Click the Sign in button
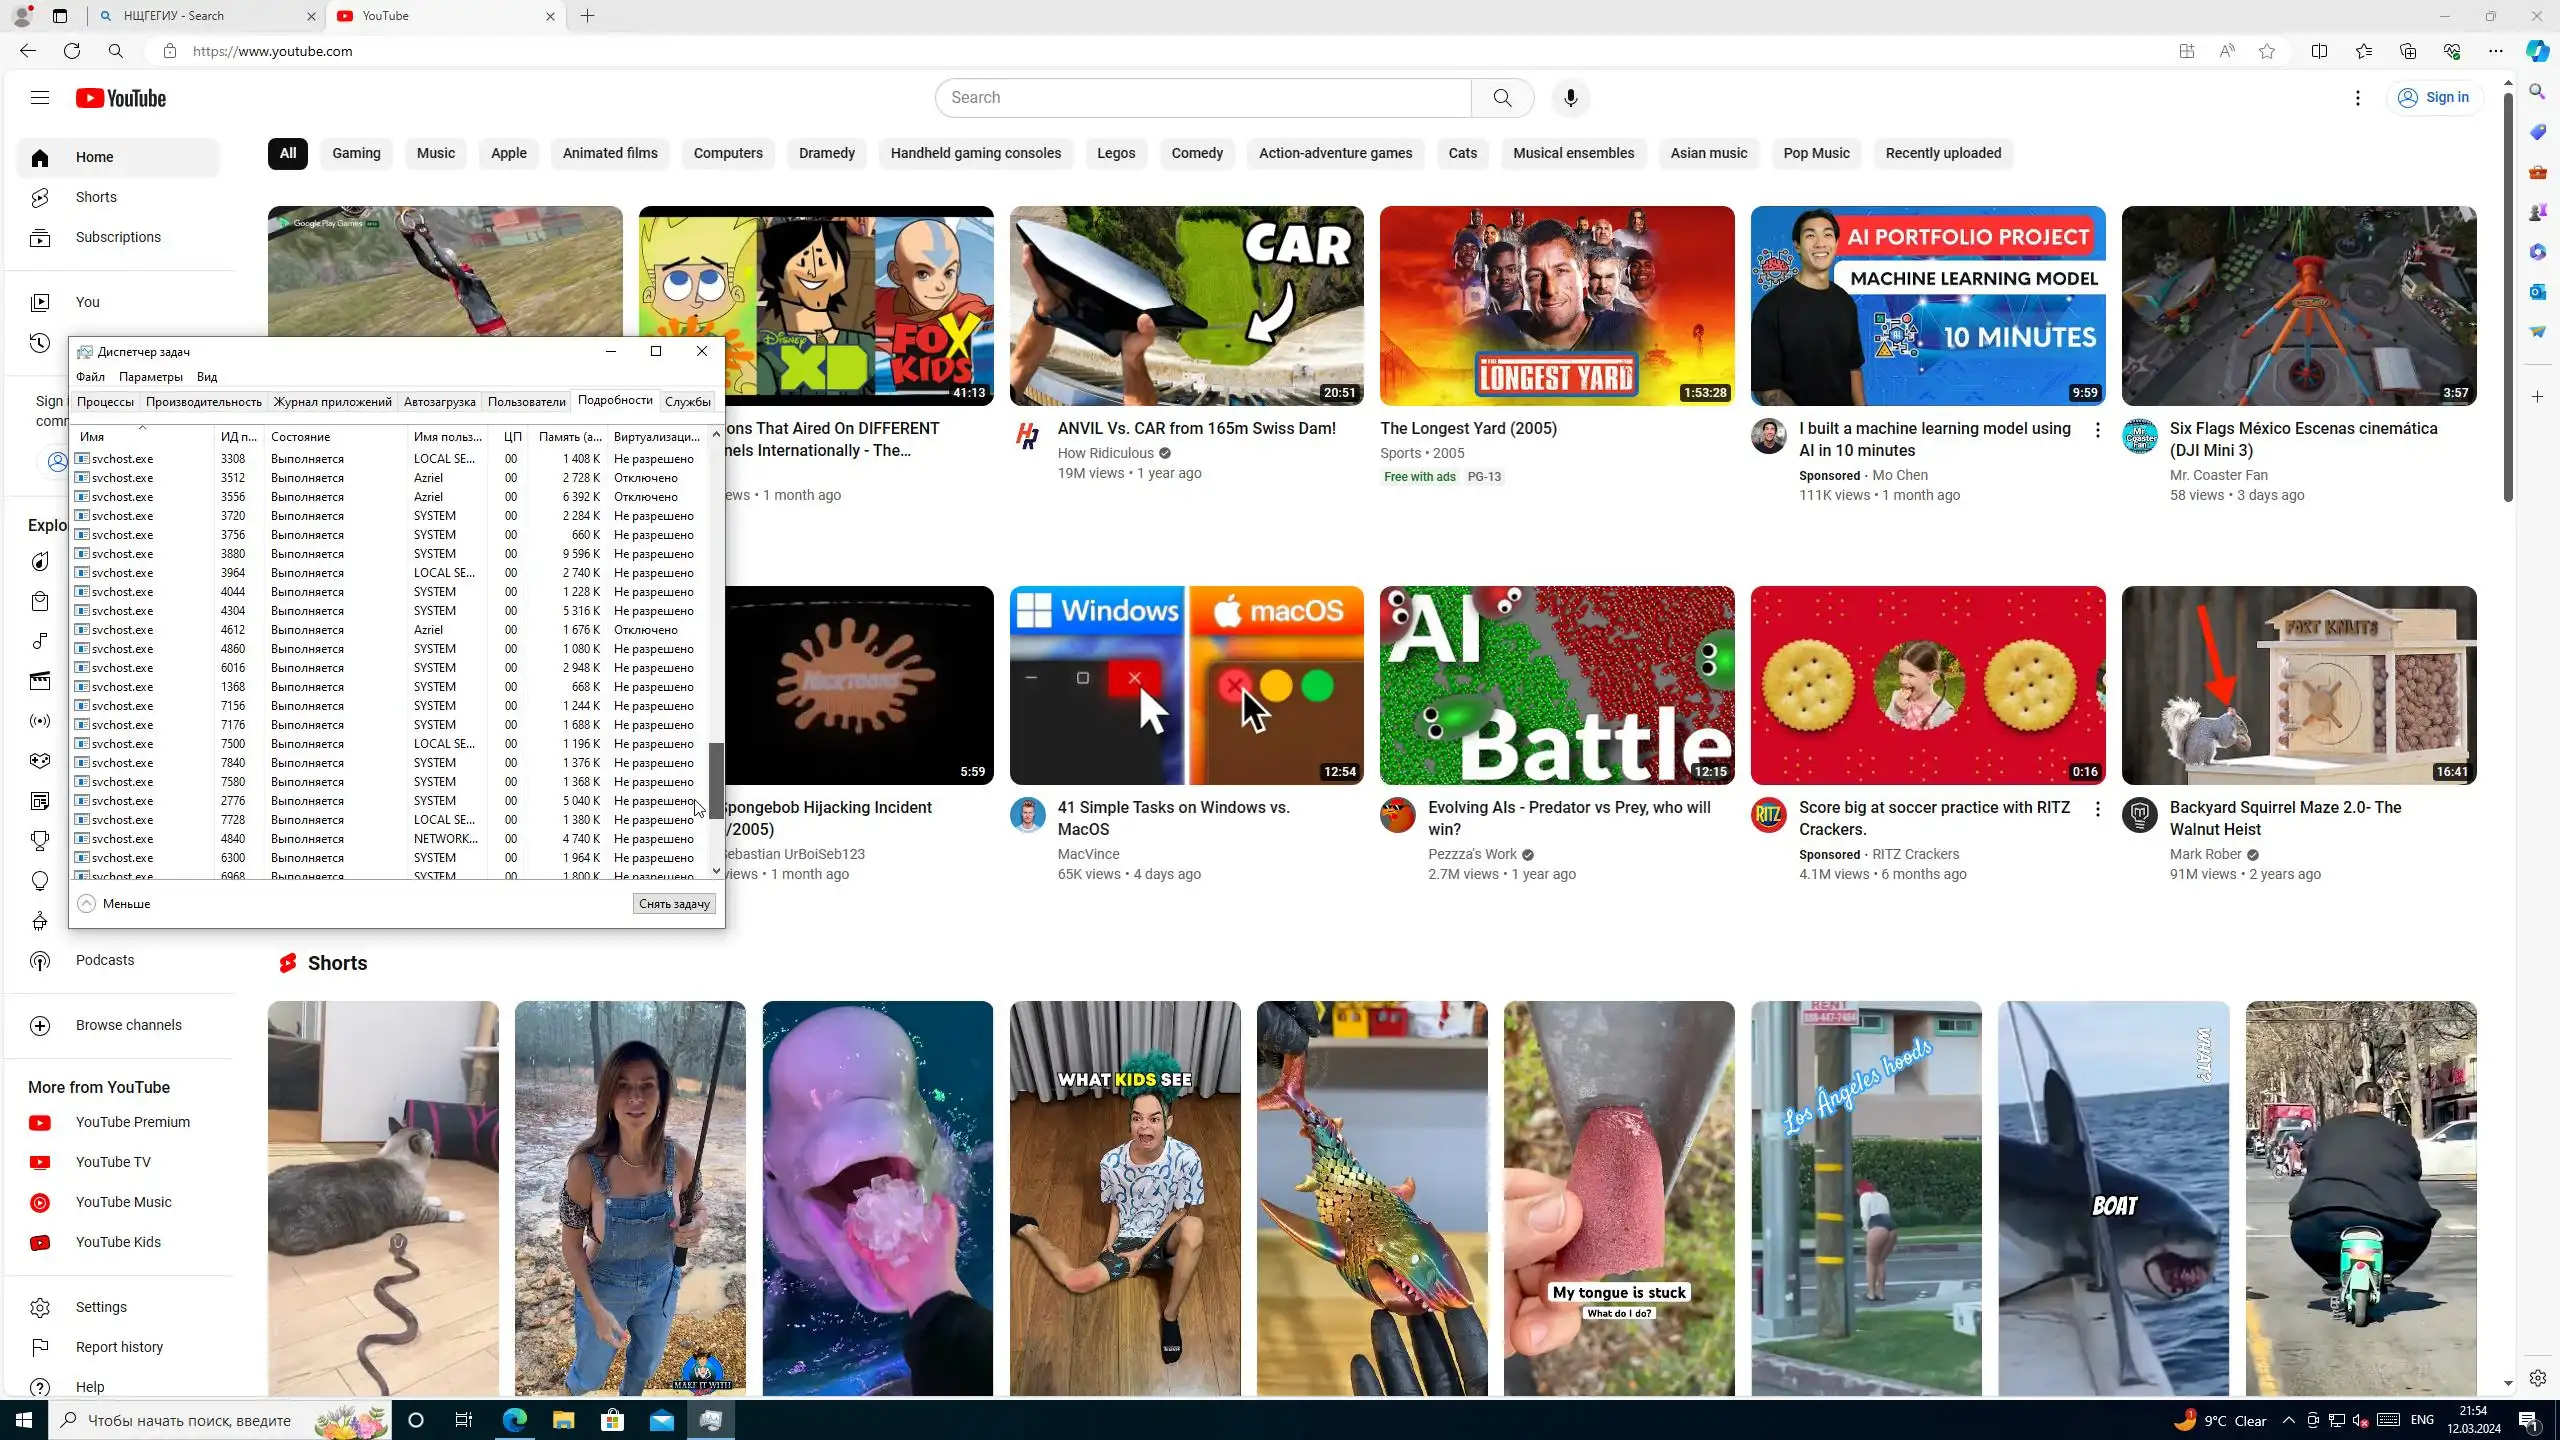This screenshot has height=1440, width=2560. [x=2434, y=98]
